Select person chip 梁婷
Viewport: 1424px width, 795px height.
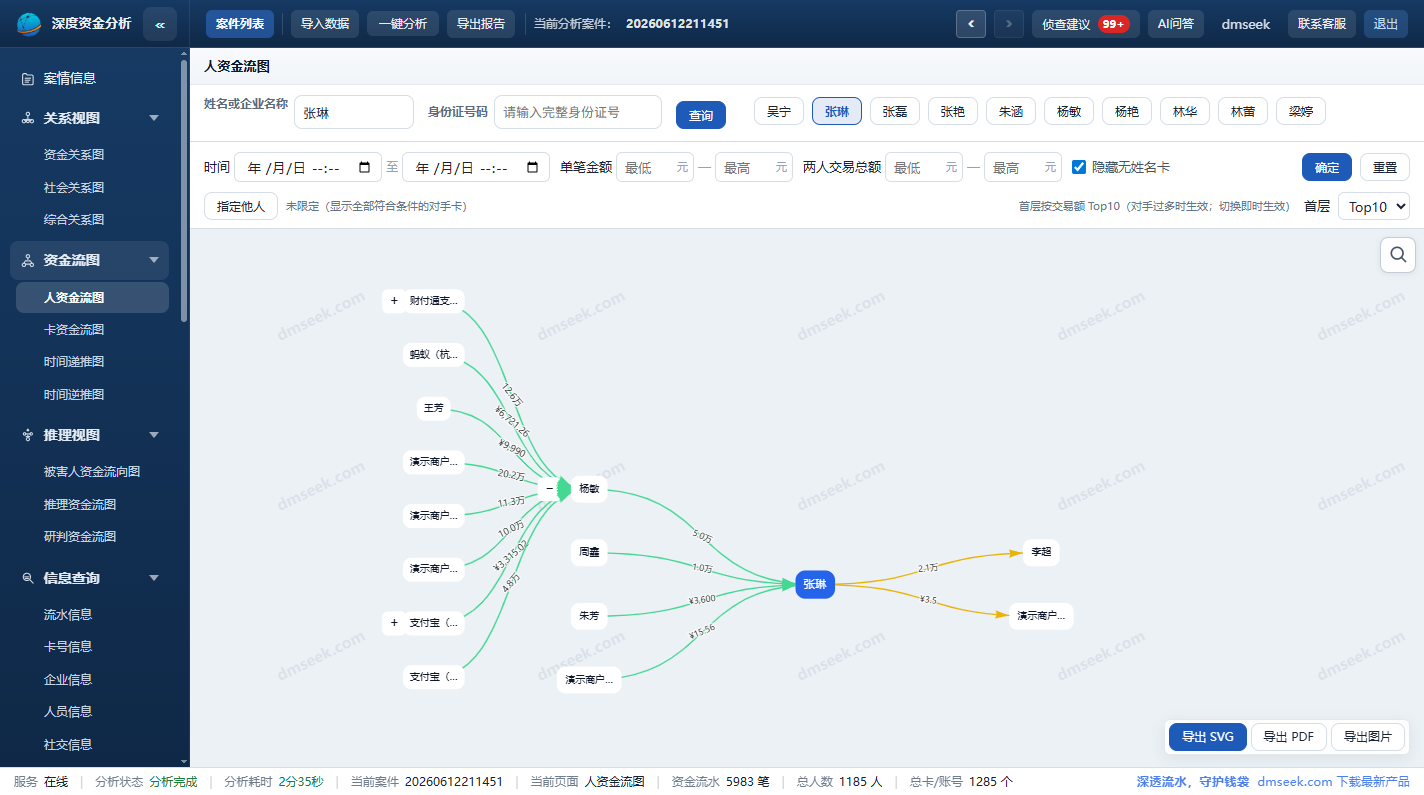(1301, 111)
